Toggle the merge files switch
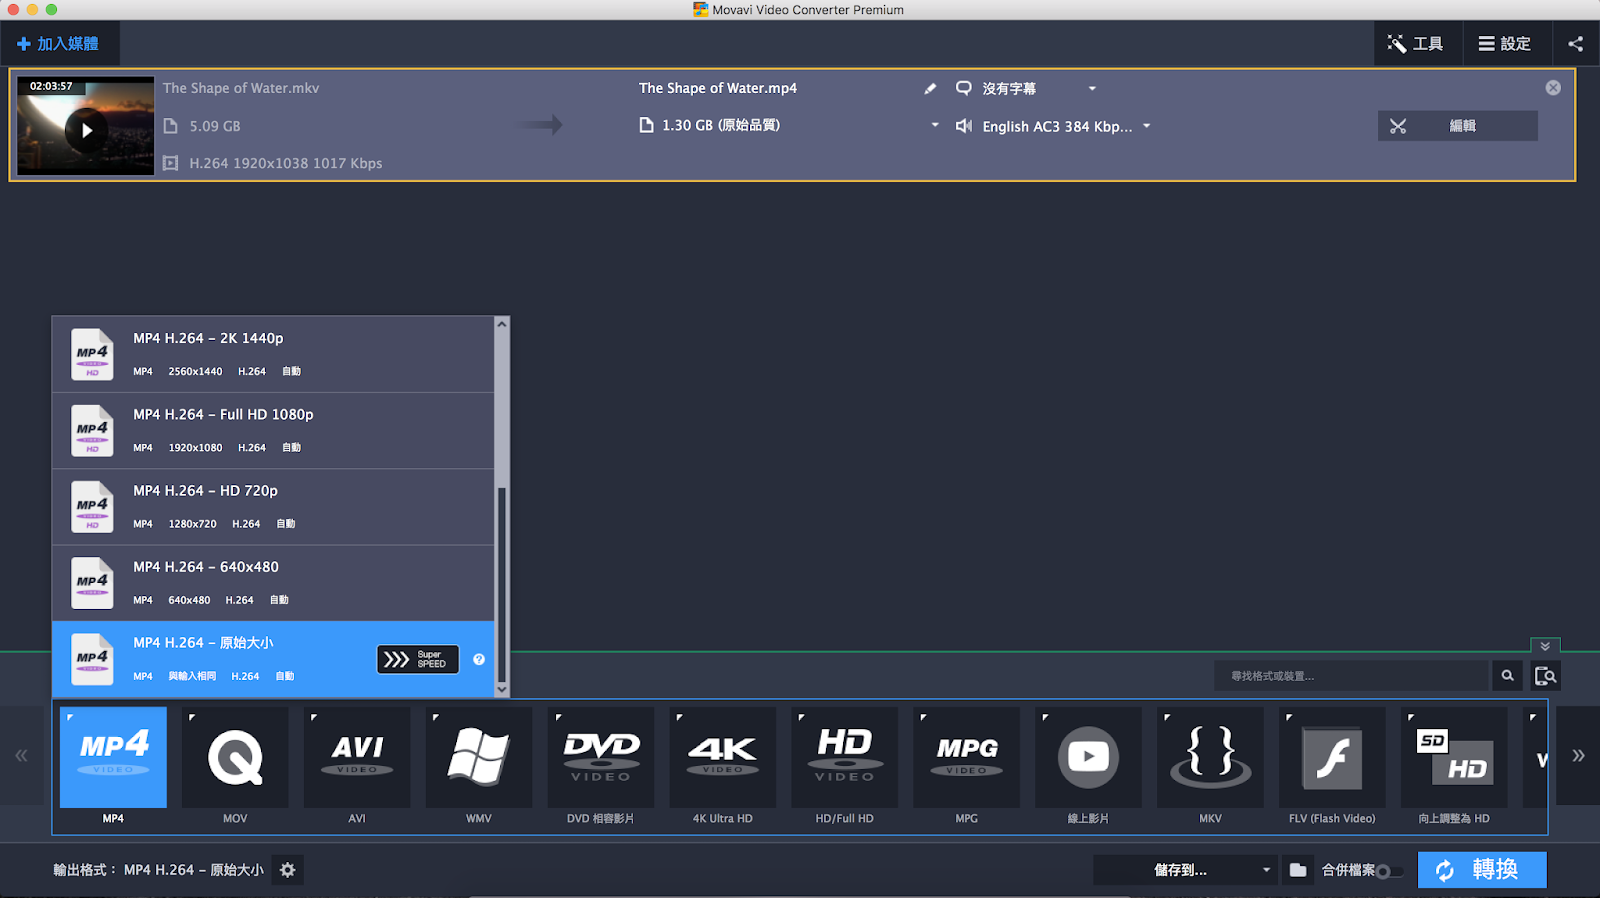Image resolution: width=1600 pixels, height=898 pixels. pos(1391,871)
